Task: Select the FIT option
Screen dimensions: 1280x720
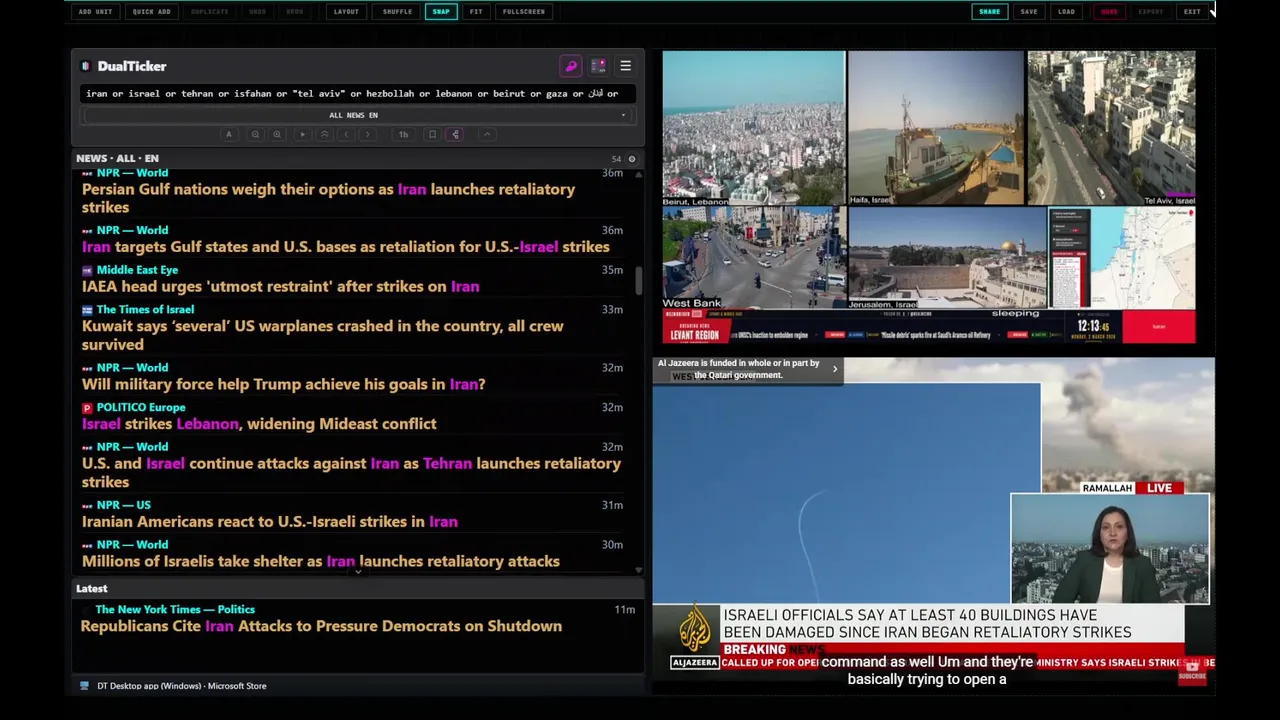Action: tap(476, 12)
